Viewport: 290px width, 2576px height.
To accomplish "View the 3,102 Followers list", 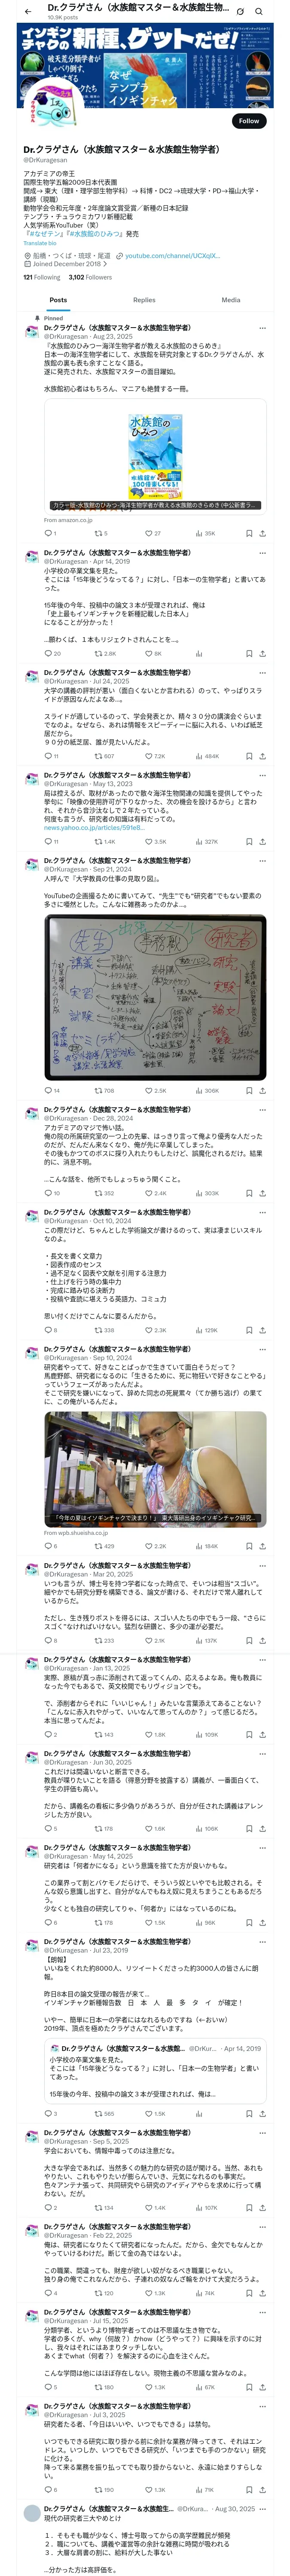I will 90,277.
